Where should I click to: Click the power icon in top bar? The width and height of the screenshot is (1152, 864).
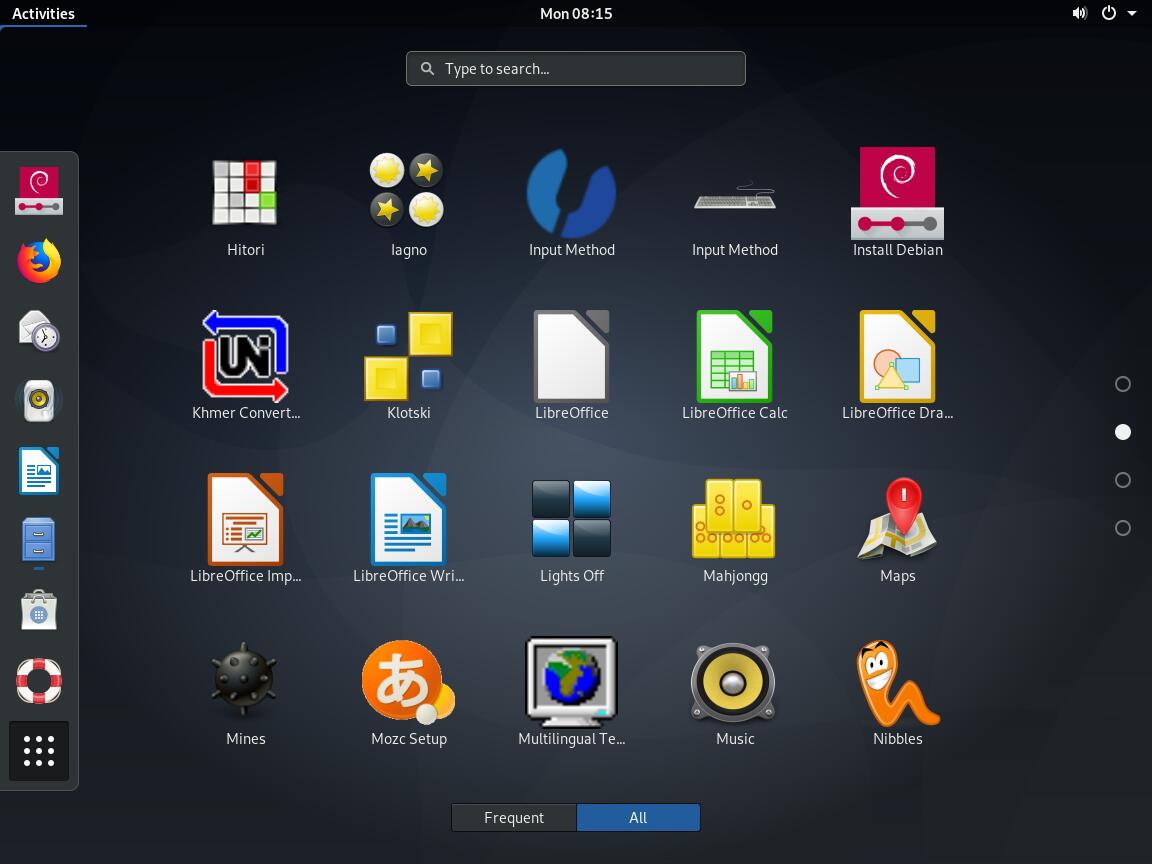[x=1109, y=12]
